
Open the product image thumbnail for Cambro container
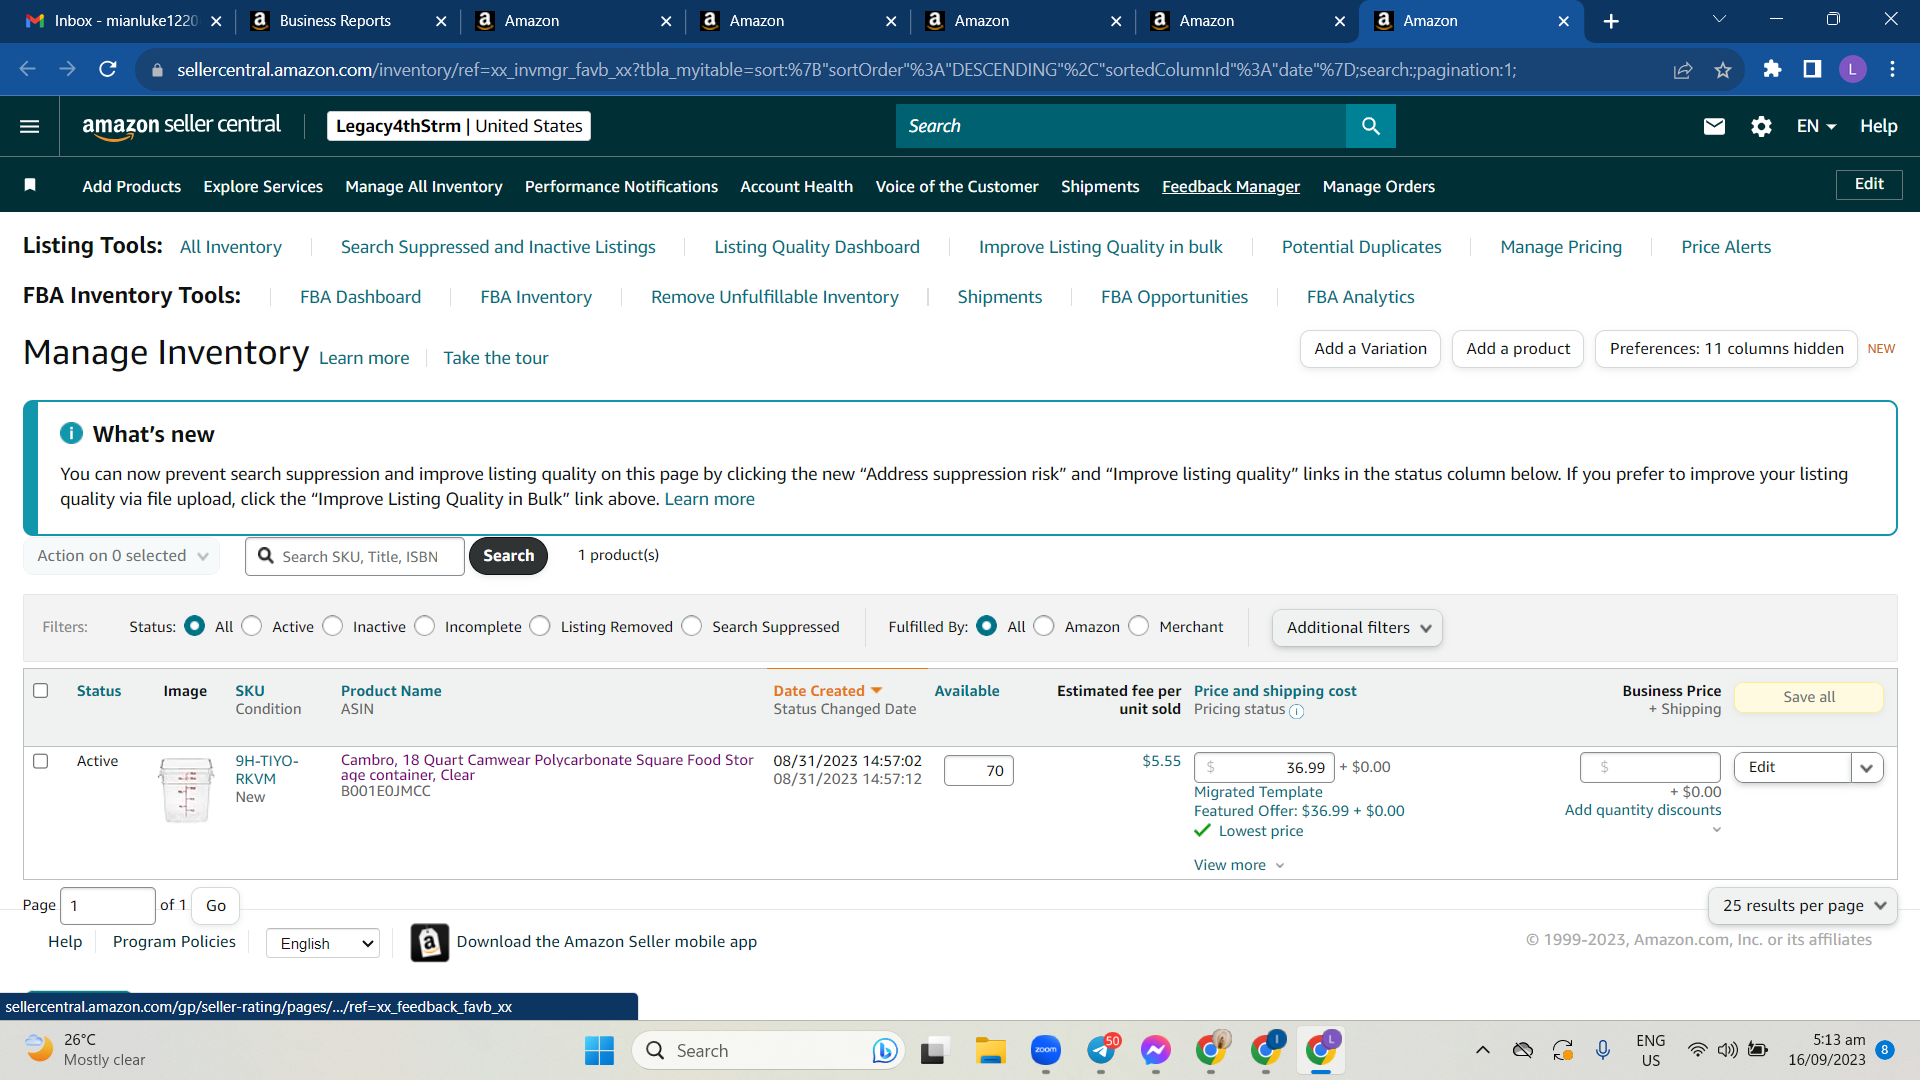click(186, 790)
